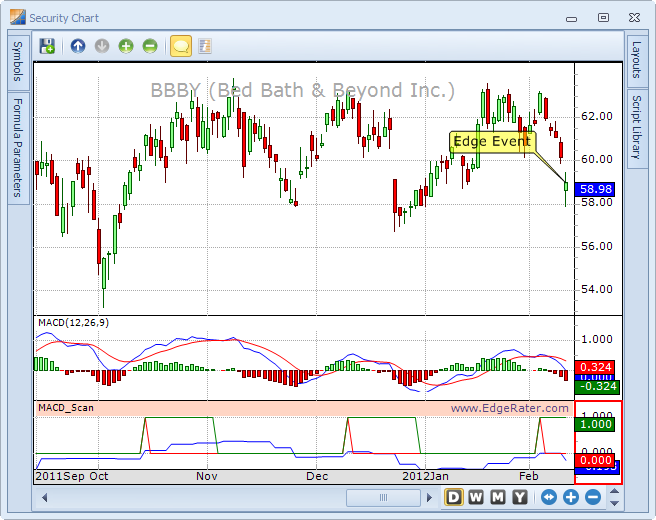
Task: Click the small down triangle at bottom right
Action: tap(615, 503)
